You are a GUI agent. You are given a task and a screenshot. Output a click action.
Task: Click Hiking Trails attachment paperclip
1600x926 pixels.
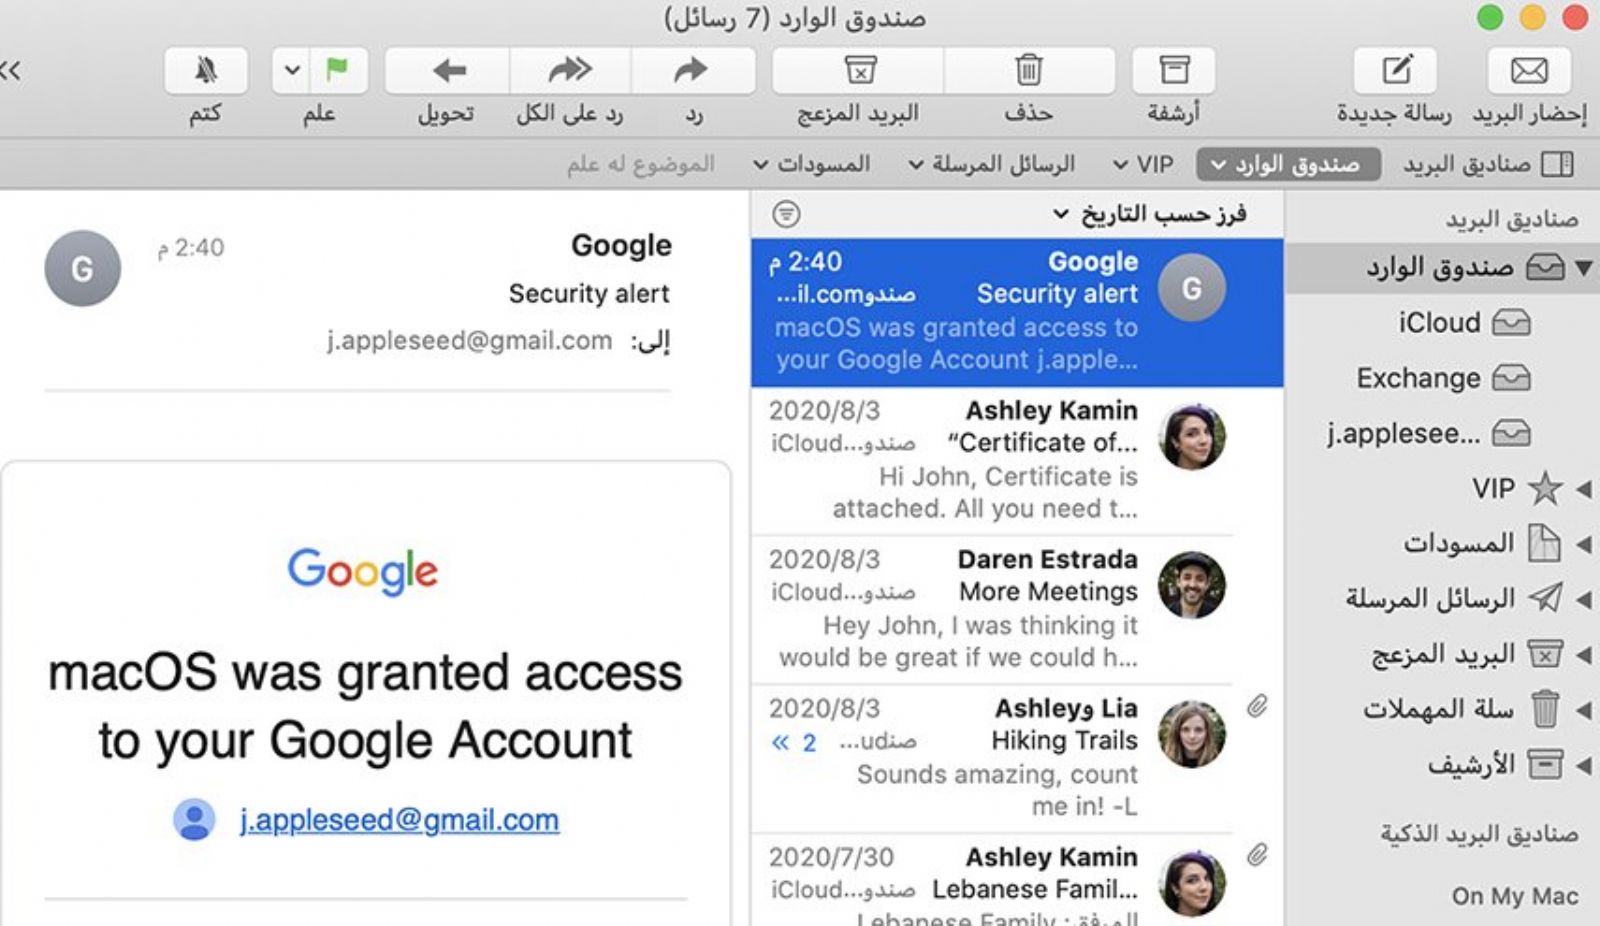1258,706
